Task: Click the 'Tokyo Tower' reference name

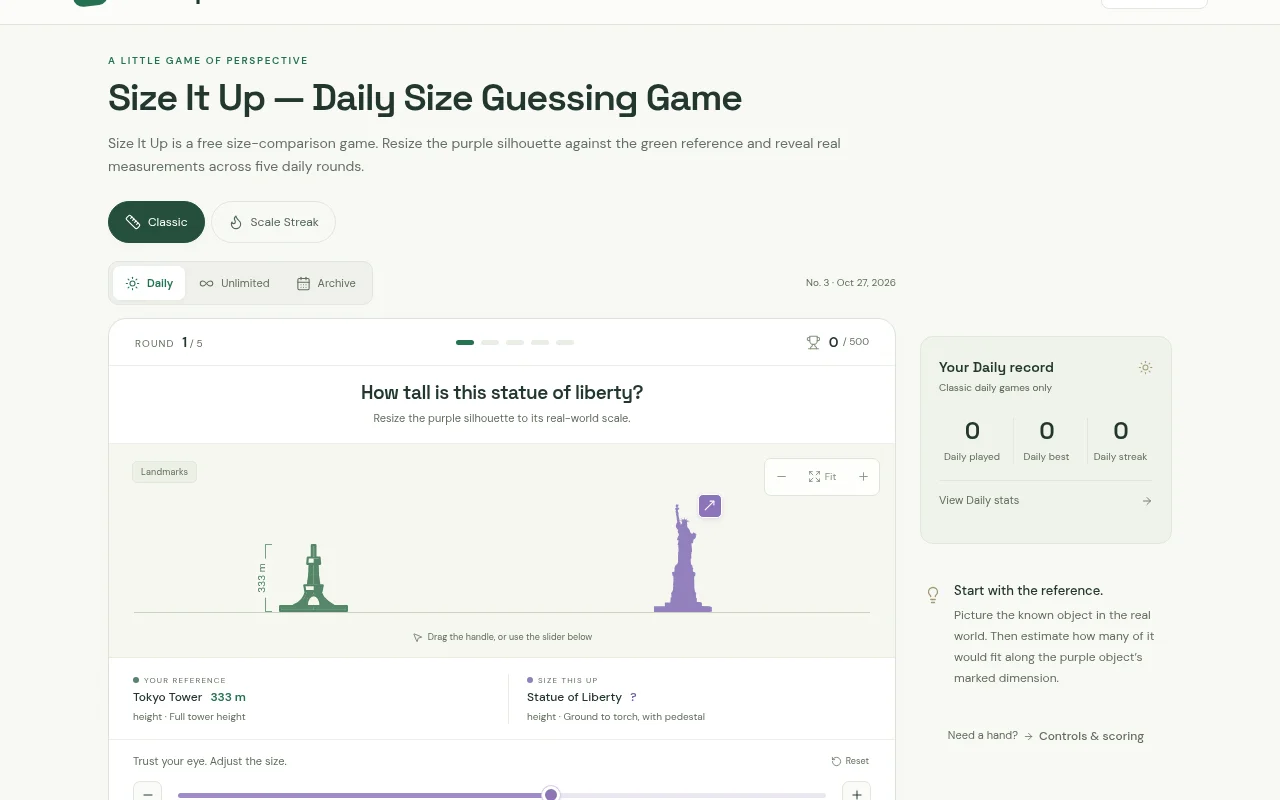Action: 167,697
